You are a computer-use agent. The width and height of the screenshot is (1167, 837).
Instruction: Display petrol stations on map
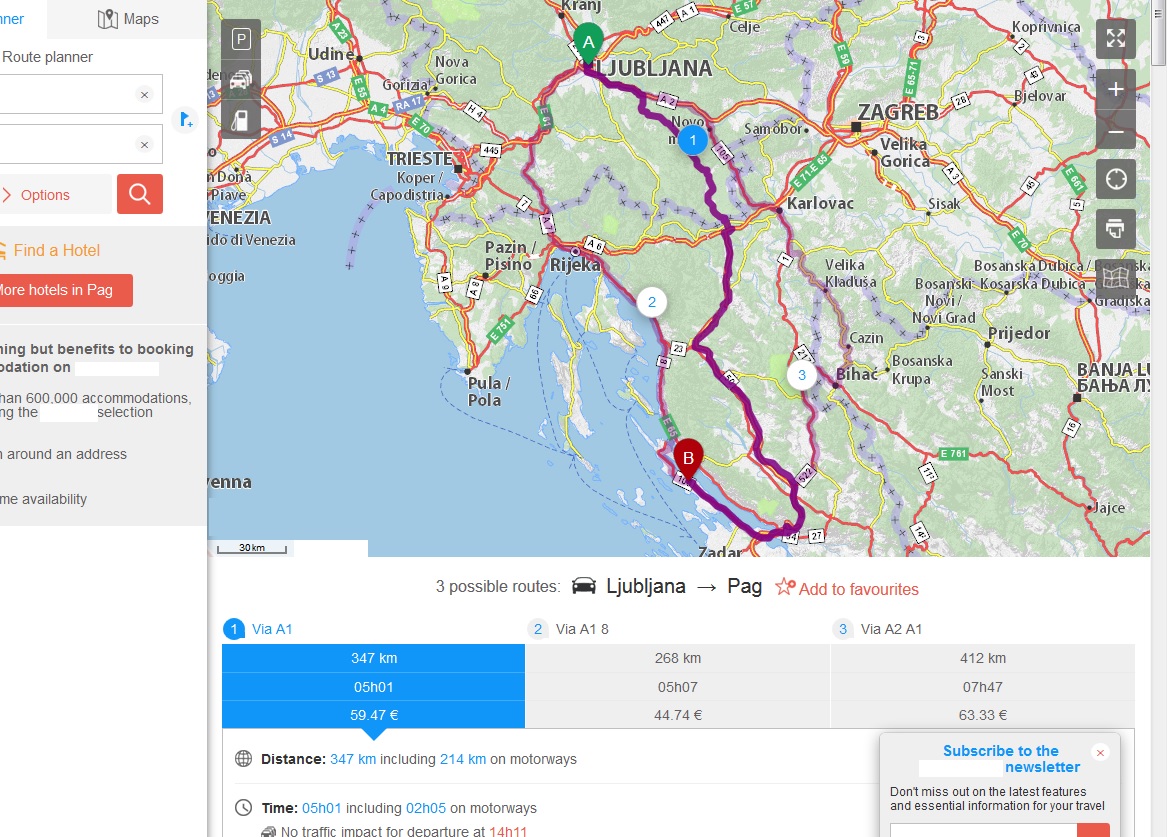pyautogui.click(x=240, y=120)
